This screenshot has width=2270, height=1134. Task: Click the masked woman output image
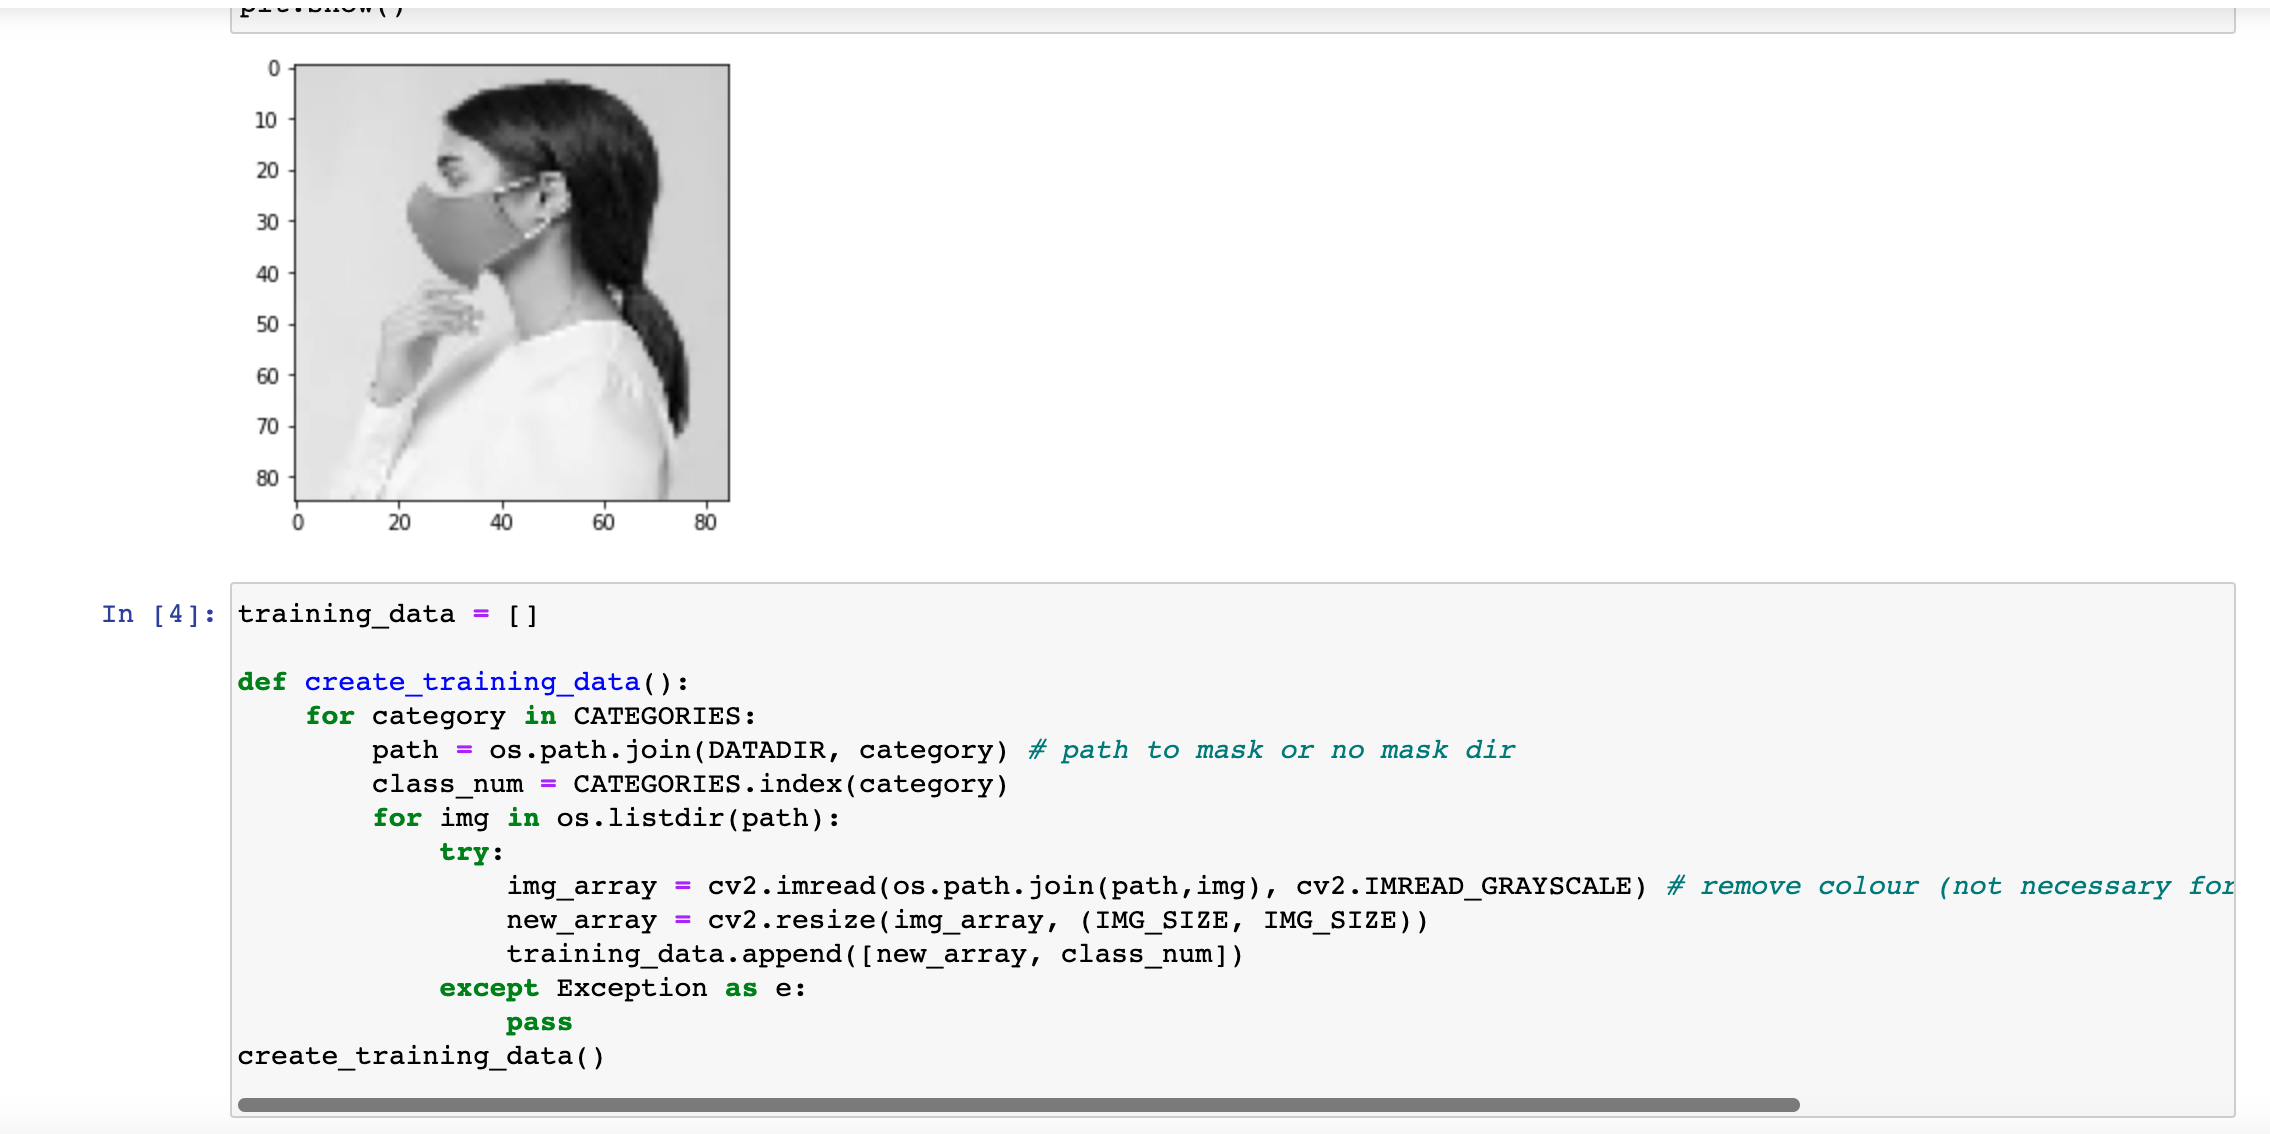(x=512, y=283)
